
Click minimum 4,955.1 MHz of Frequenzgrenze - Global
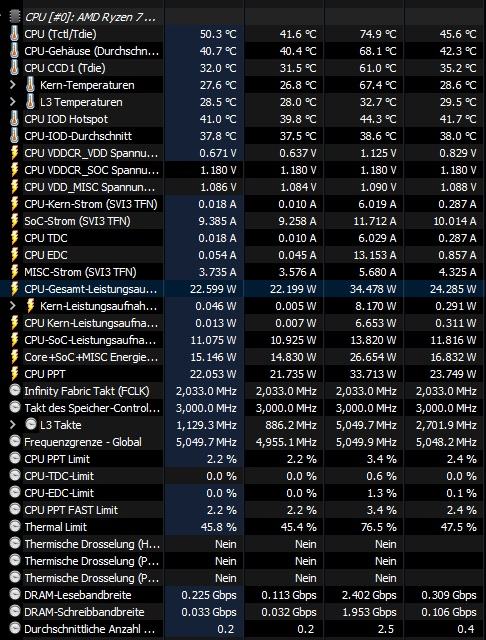pos(286,442)
